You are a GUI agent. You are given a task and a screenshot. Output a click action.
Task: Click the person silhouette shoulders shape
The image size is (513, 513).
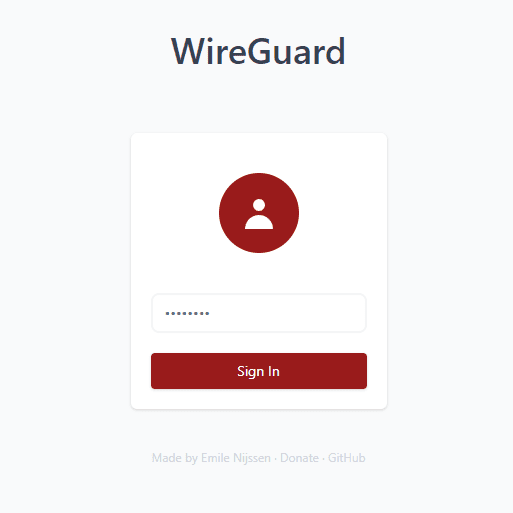coord(259,222)
